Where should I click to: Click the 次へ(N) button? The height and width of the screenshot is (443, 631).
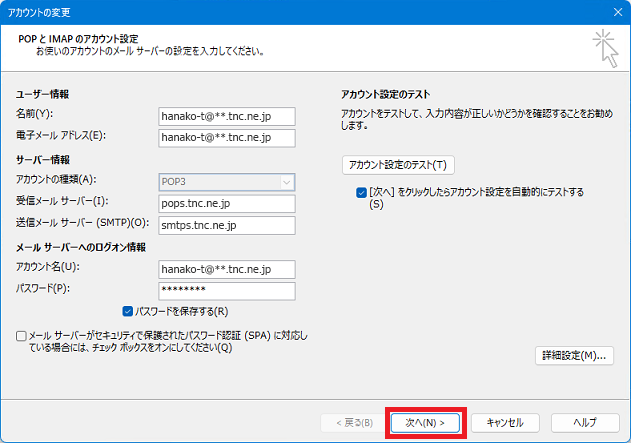(425, 423)
